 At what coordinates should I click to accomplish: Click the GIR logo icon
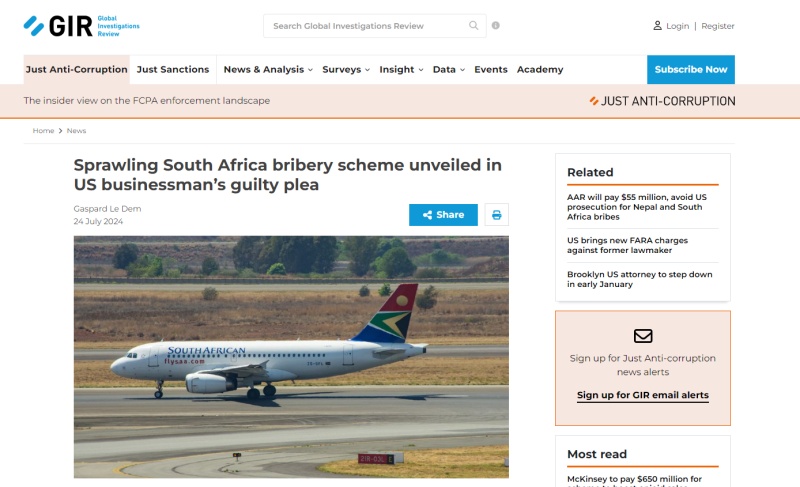pos(35,25)
